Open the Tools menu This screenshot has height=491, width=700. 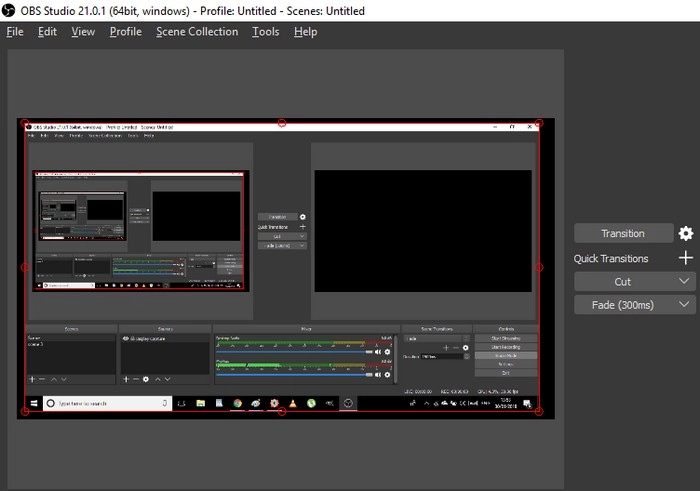click(266, 31)
